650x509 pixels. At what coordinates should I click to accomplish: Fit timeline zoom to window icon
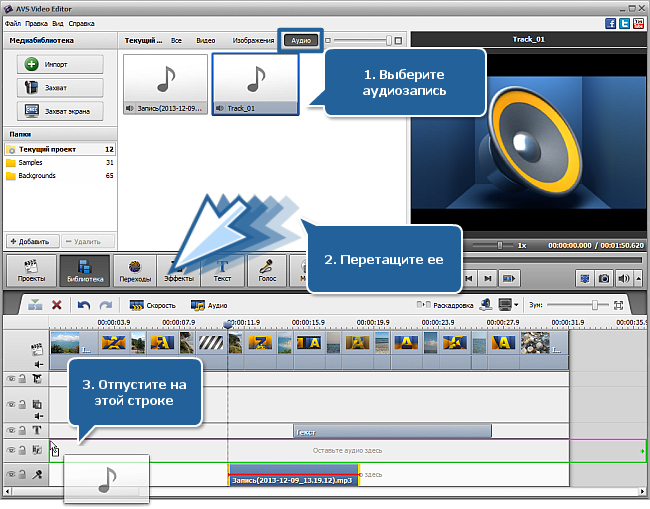click(x=618, y=305)
